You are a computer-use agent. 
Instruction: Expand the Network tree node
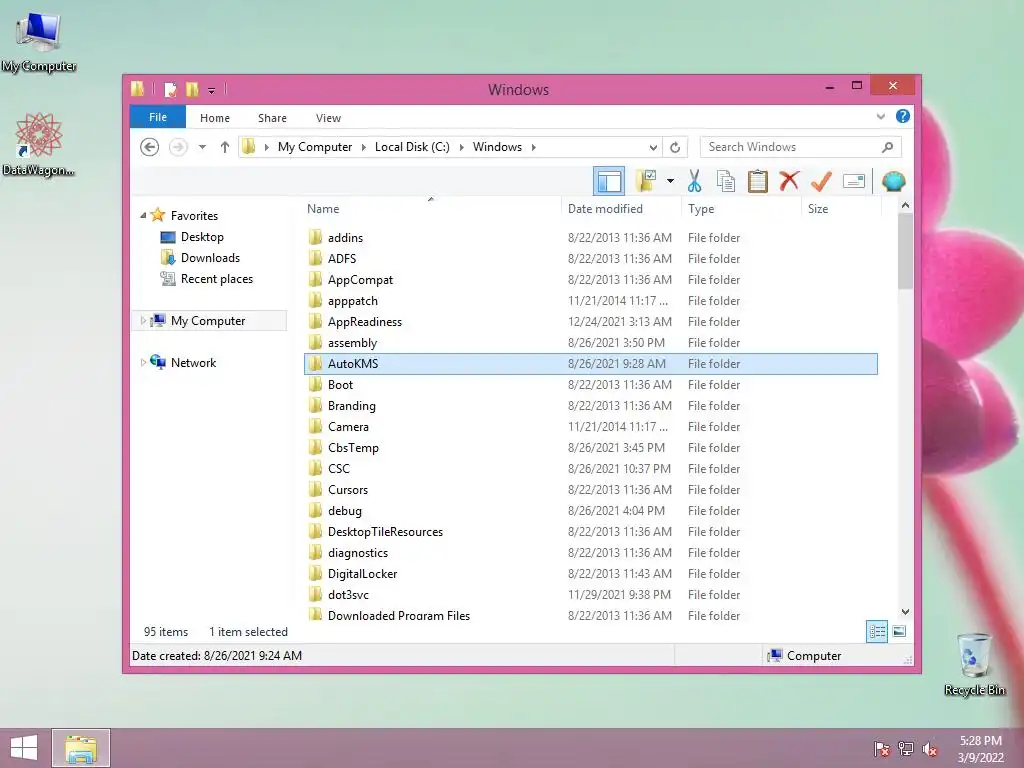click(x=143, y=362)
